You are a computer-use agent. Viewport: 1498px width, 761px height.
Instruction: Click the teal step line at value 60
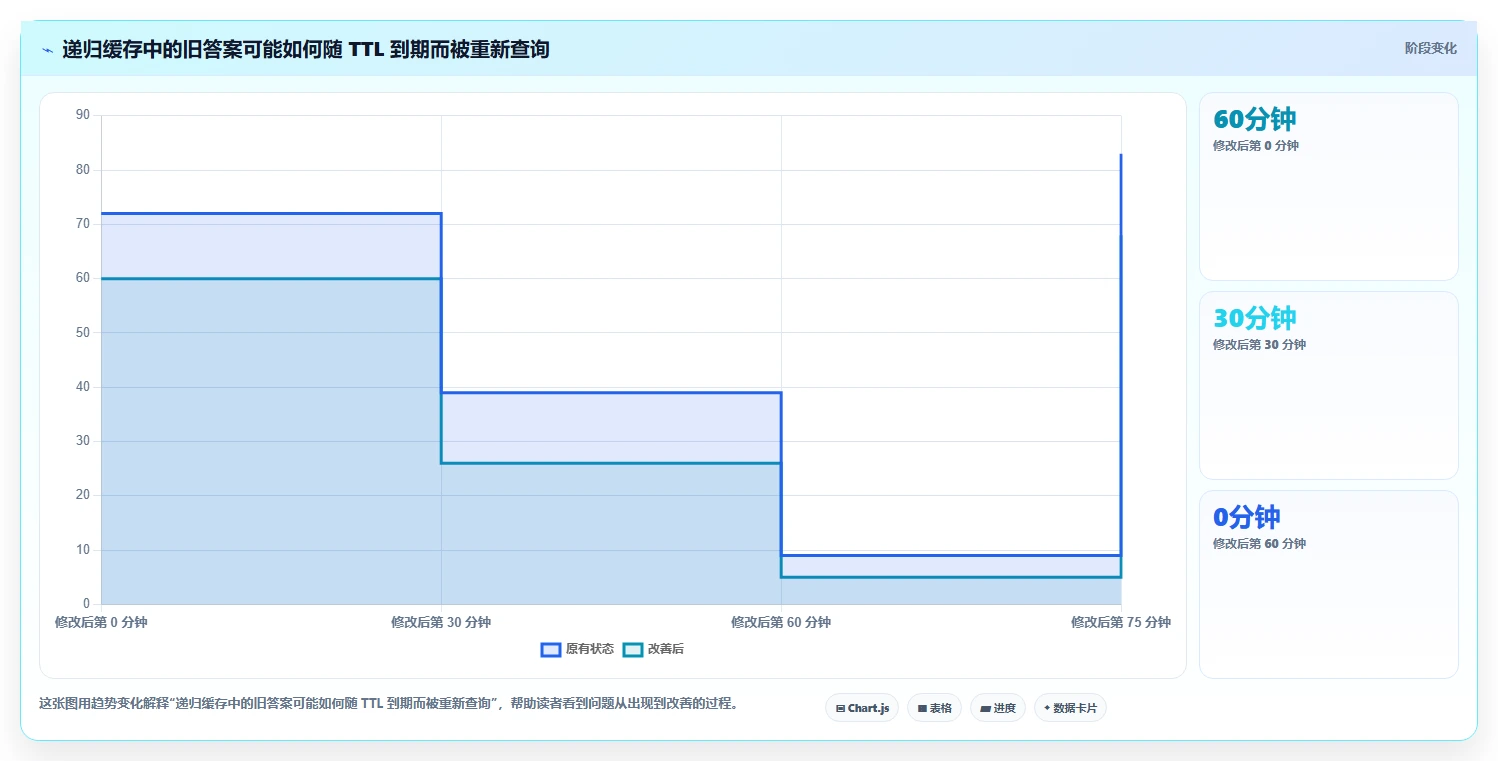271,278
